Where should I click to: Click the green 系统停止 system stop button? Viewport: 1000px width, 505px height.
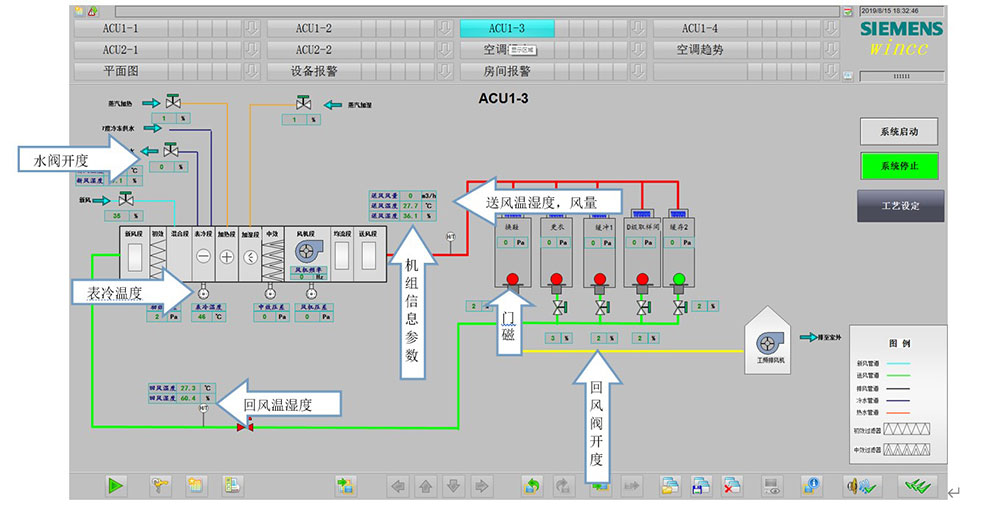coord(899,166)
